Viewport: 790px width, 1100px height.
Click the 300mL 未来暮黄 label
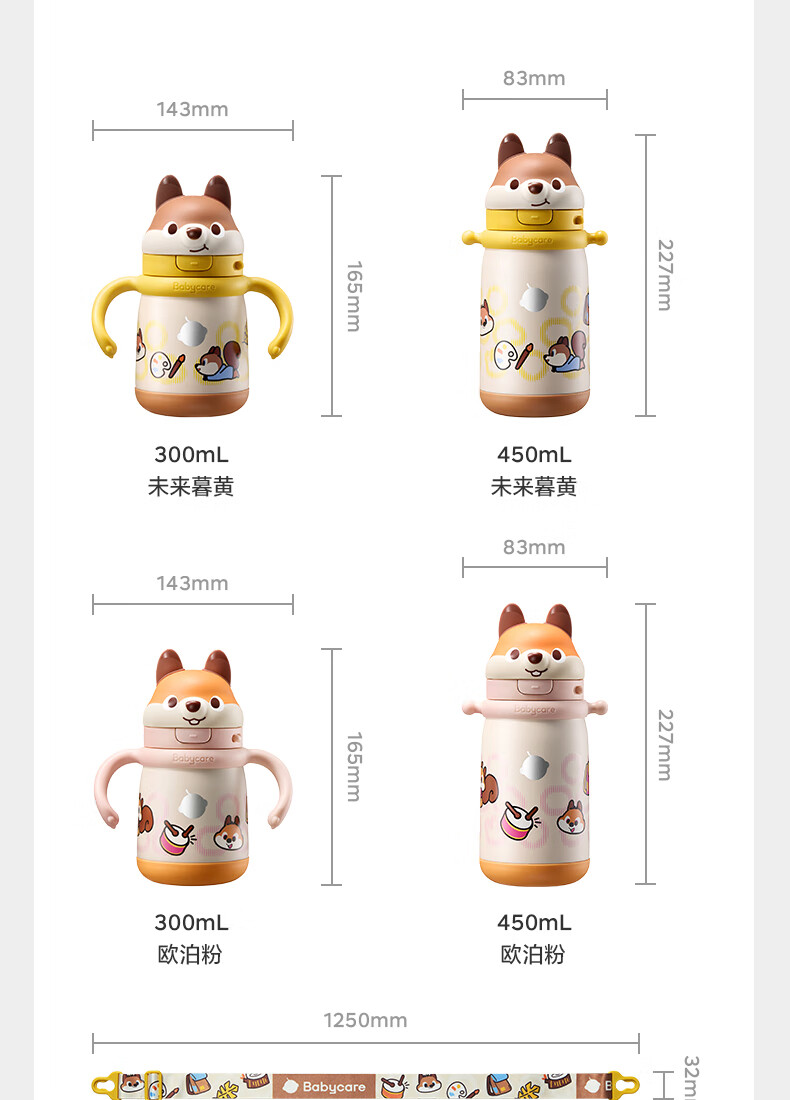pos(191,470)
